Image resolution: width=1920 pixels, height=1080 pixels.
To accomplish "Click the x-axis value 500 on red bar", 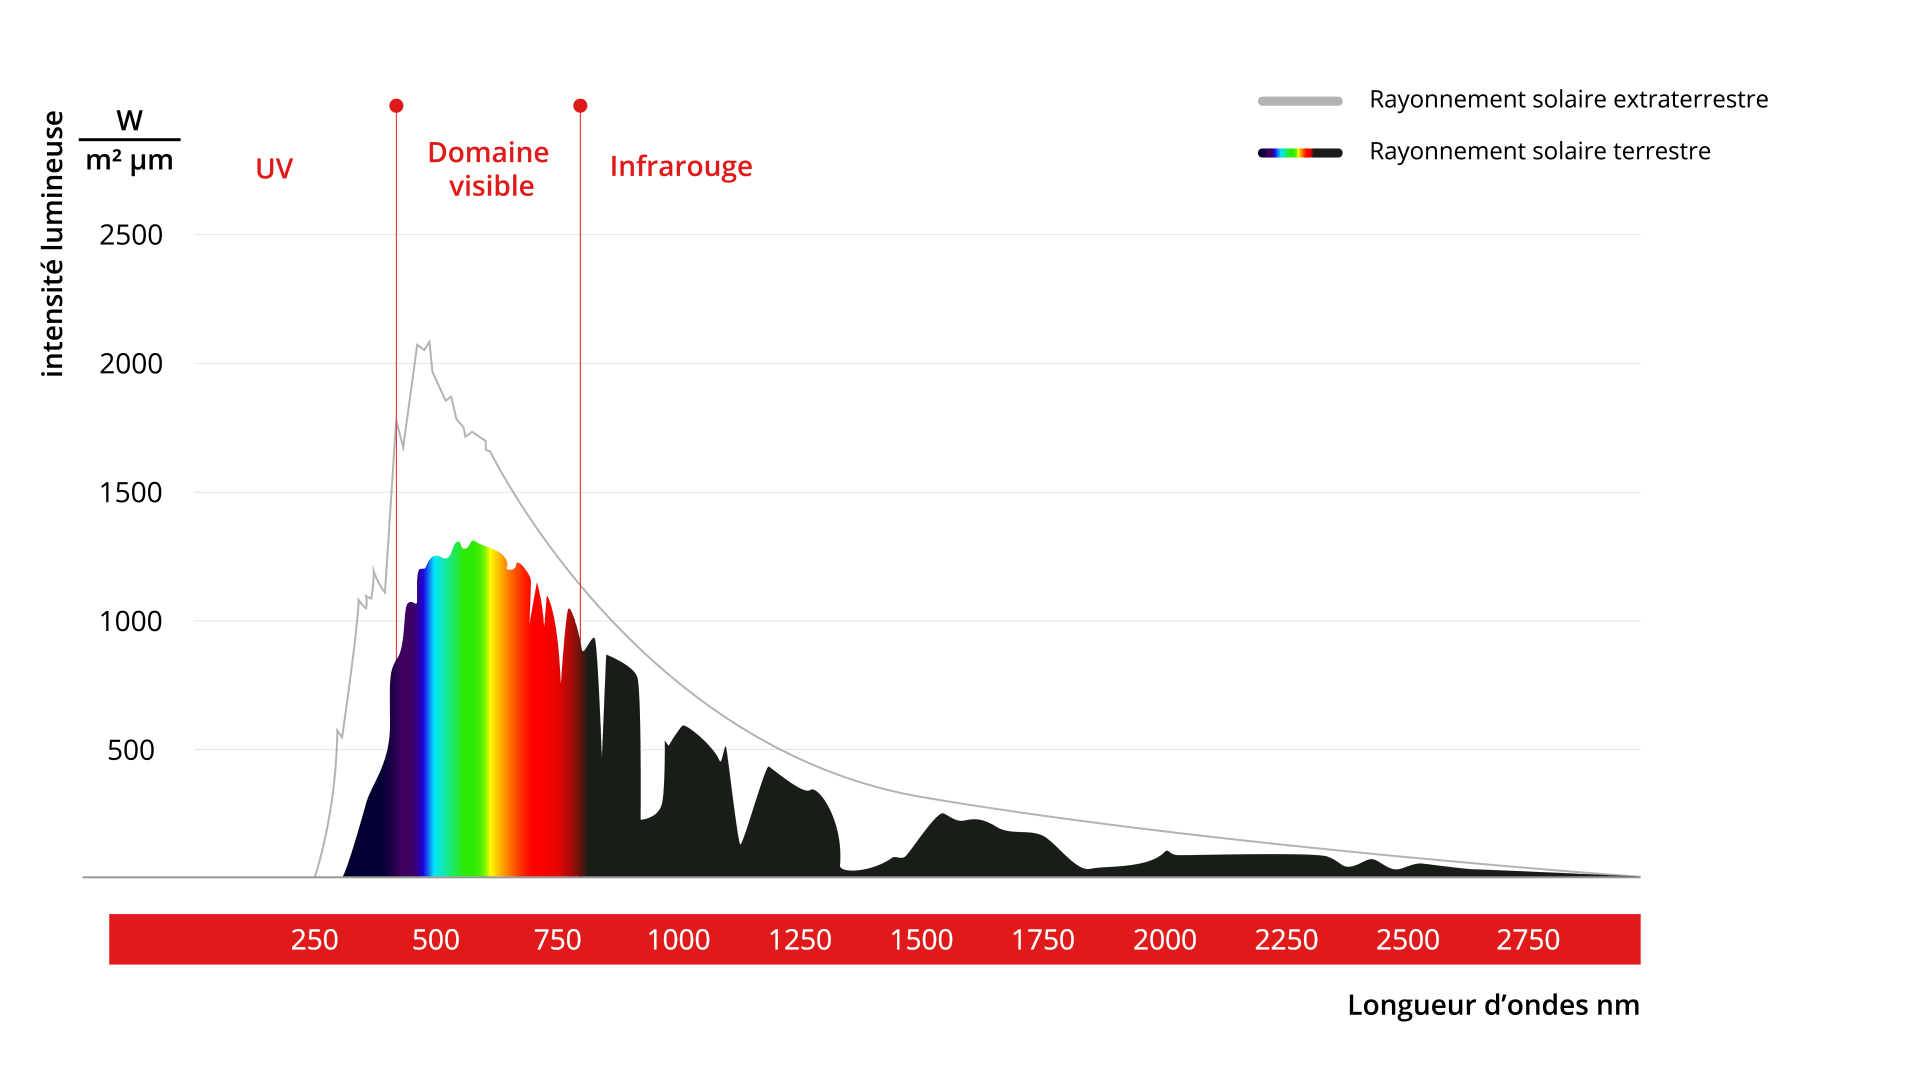I will [x=436, y=940].
